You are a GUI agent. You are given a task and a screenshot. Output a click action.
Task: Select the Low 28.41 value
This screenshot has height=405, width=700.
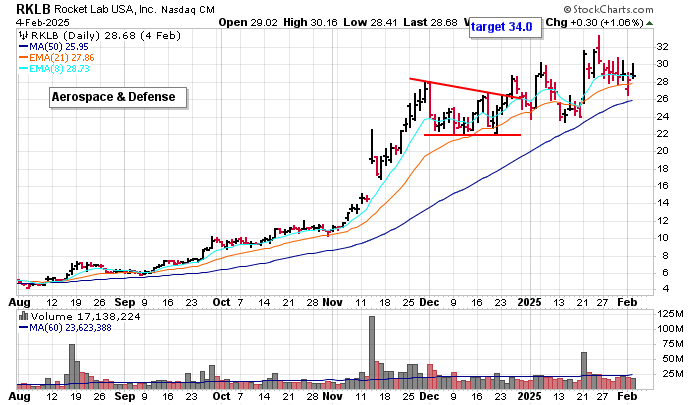point(370,22)
